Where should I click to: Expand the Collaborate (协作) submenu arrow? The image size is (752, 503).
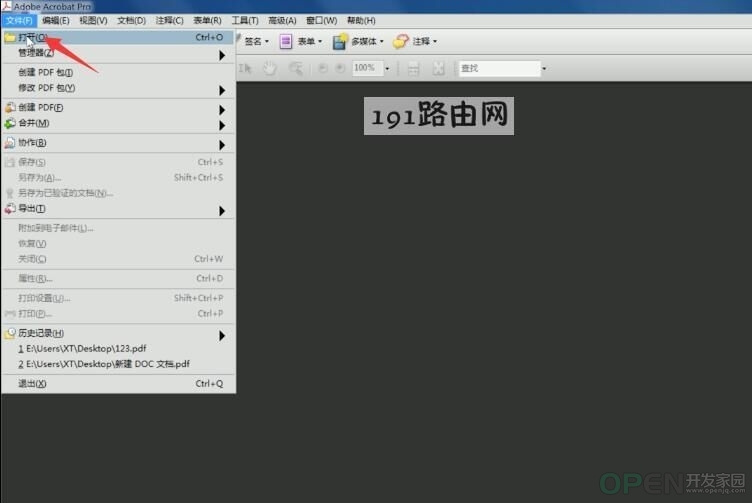tap(222, 145)
